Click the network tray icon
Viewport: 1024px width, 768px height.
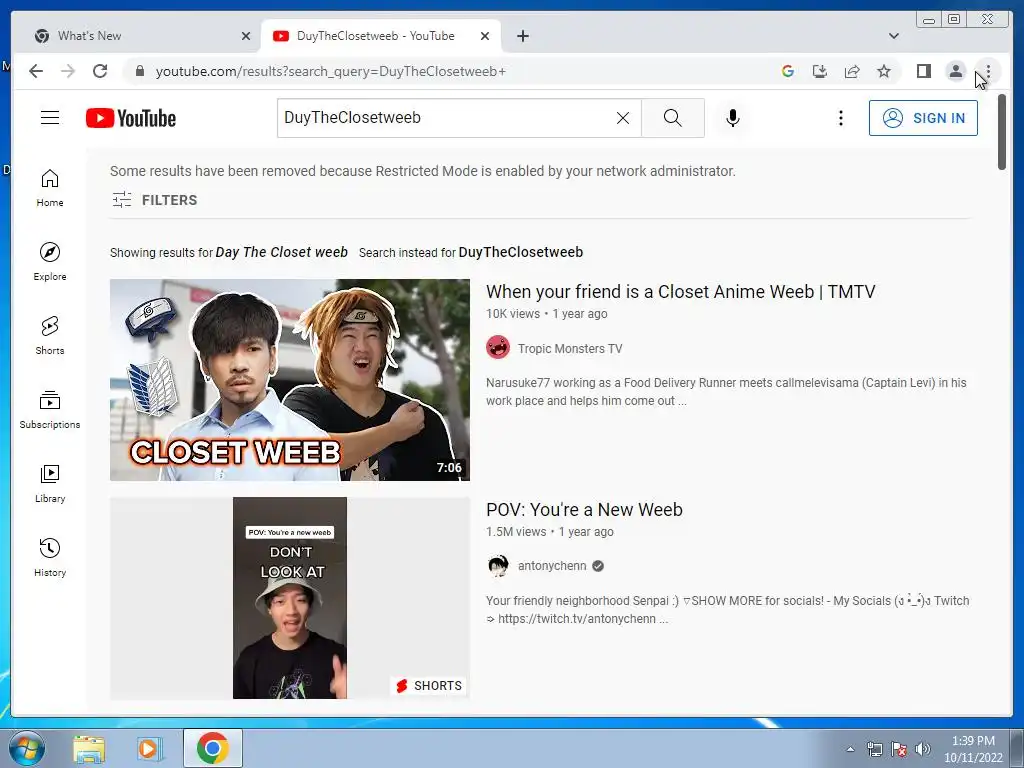point(874,749)
